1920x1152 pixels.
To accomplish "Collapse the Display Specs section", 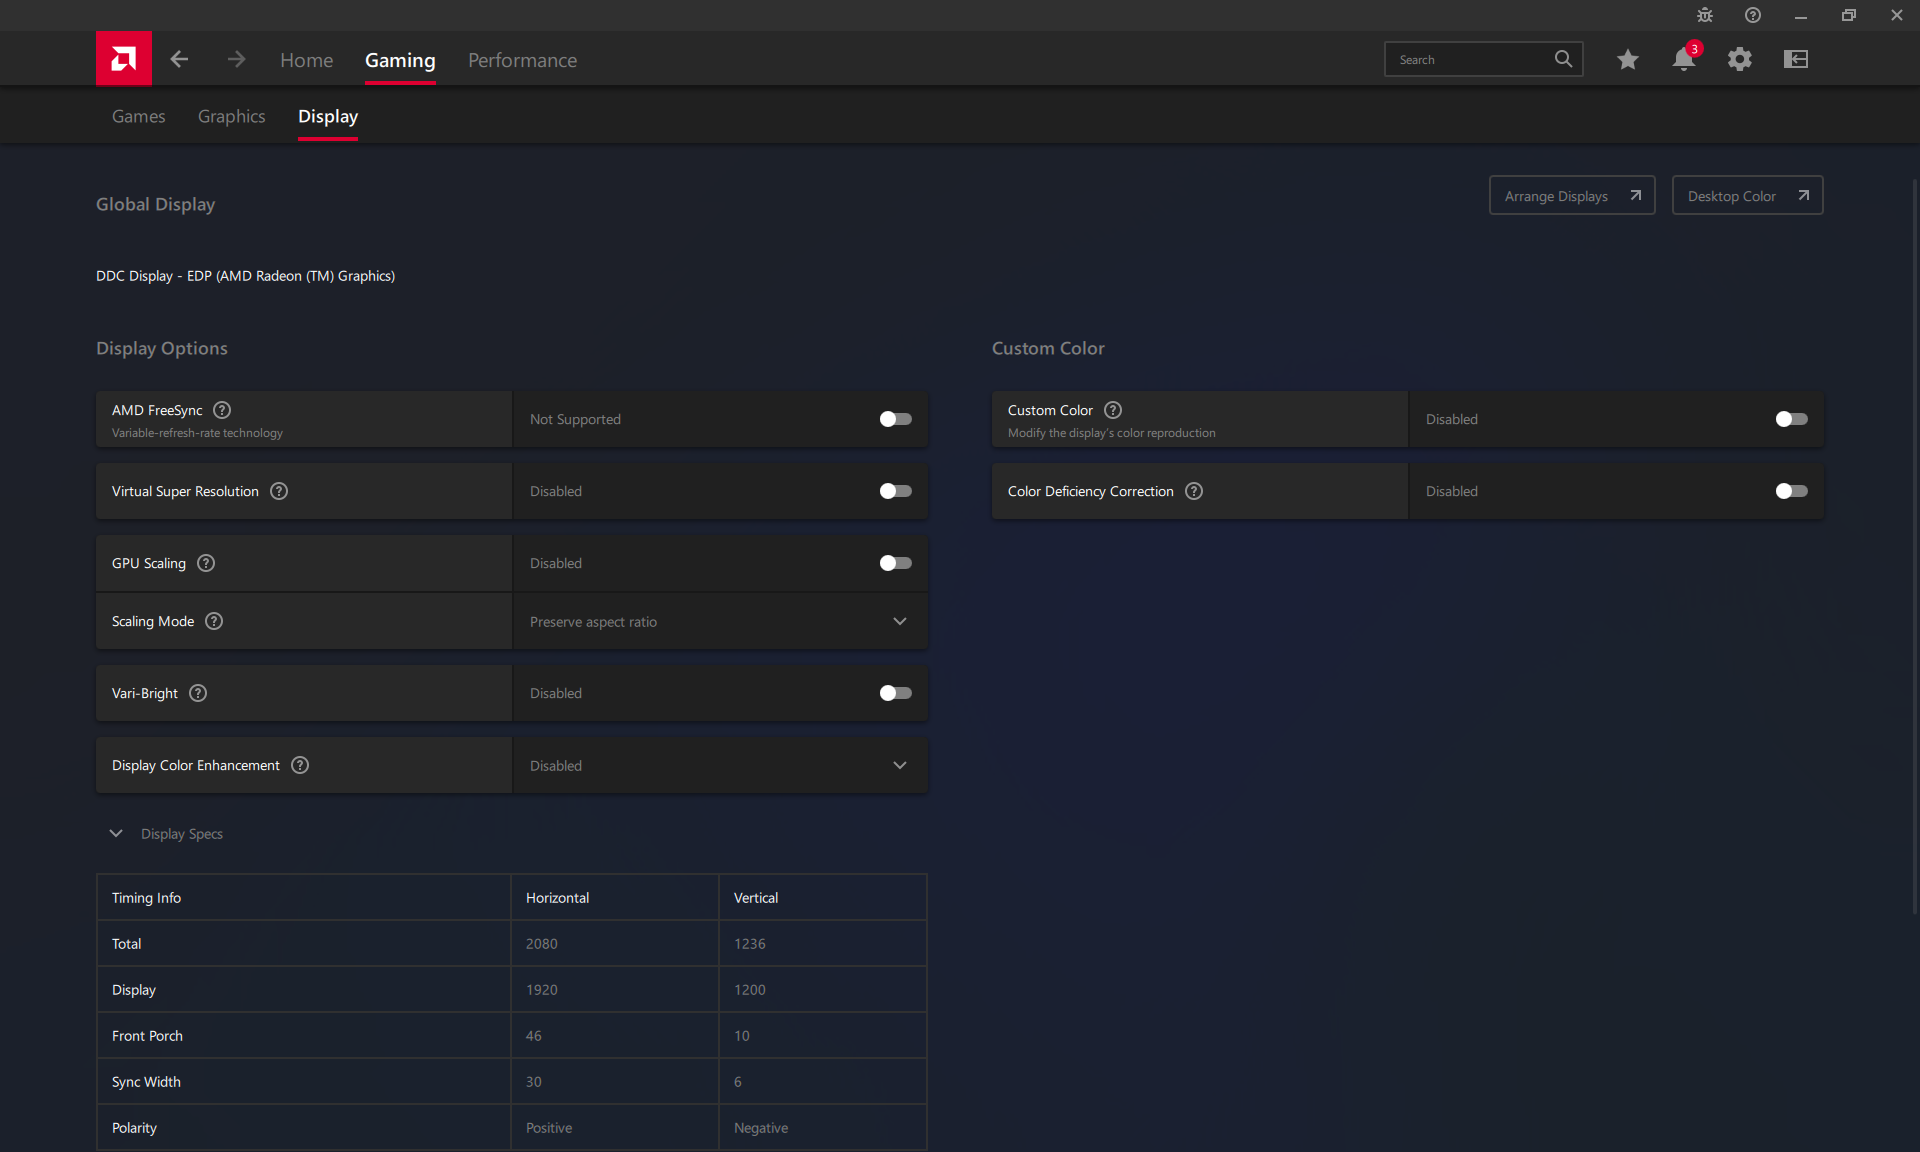I will 116,833.
